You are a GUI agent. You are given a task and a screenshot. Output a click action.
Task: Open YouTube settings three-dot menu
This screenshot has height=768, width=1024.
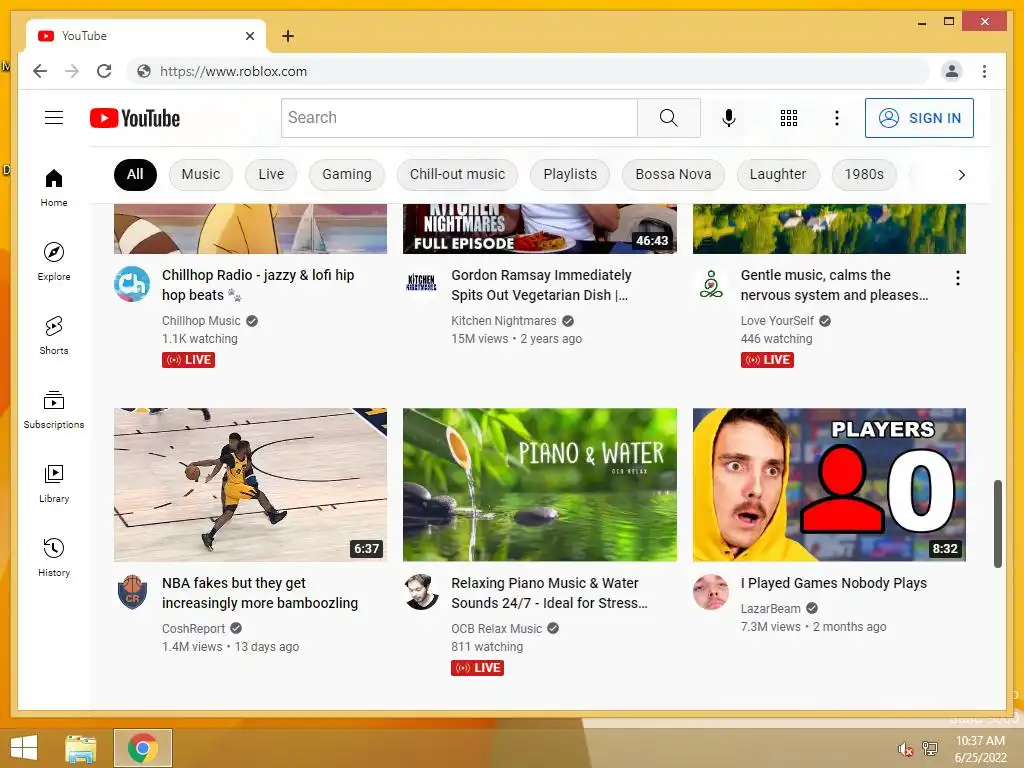[x=837, y=118]
